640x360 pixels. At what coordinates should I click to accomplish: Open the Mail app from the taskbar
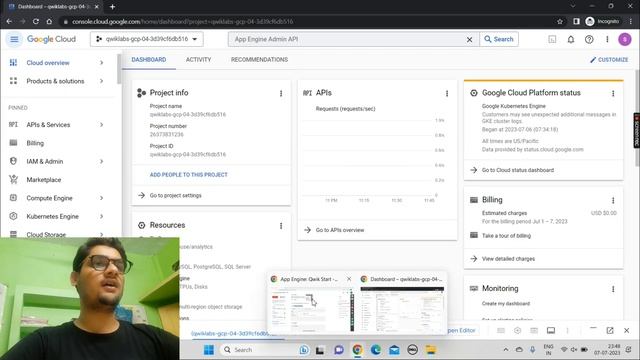[394, 350]
